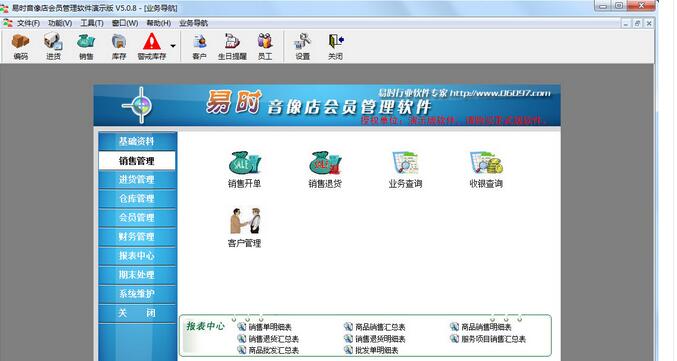Open the 文件(F) menu
Image resolution: width=677 pixels, height=361 pixels.
click(x=28, y=23)
